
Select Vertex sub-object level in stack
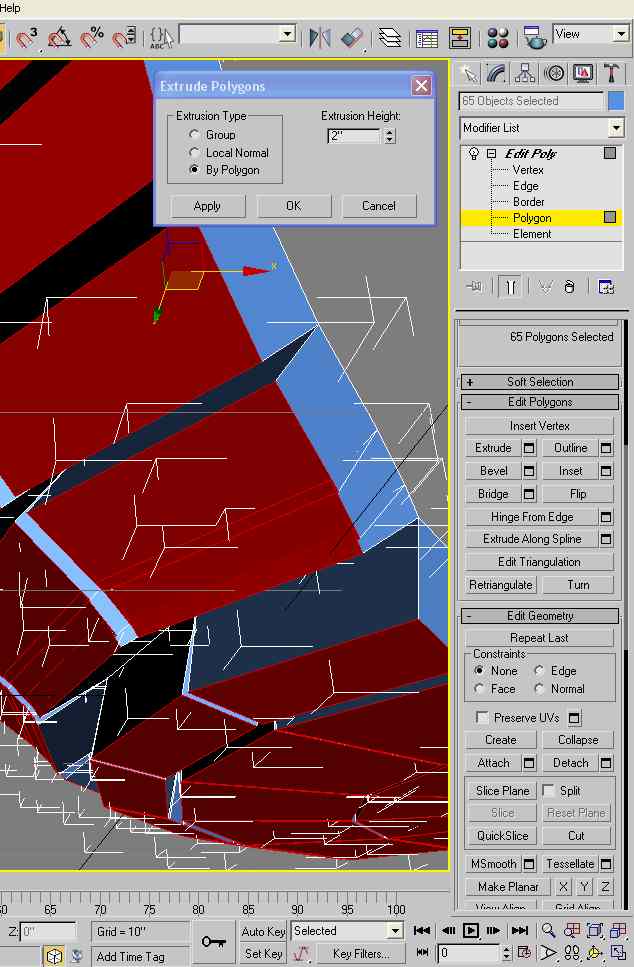coord(528,170)
